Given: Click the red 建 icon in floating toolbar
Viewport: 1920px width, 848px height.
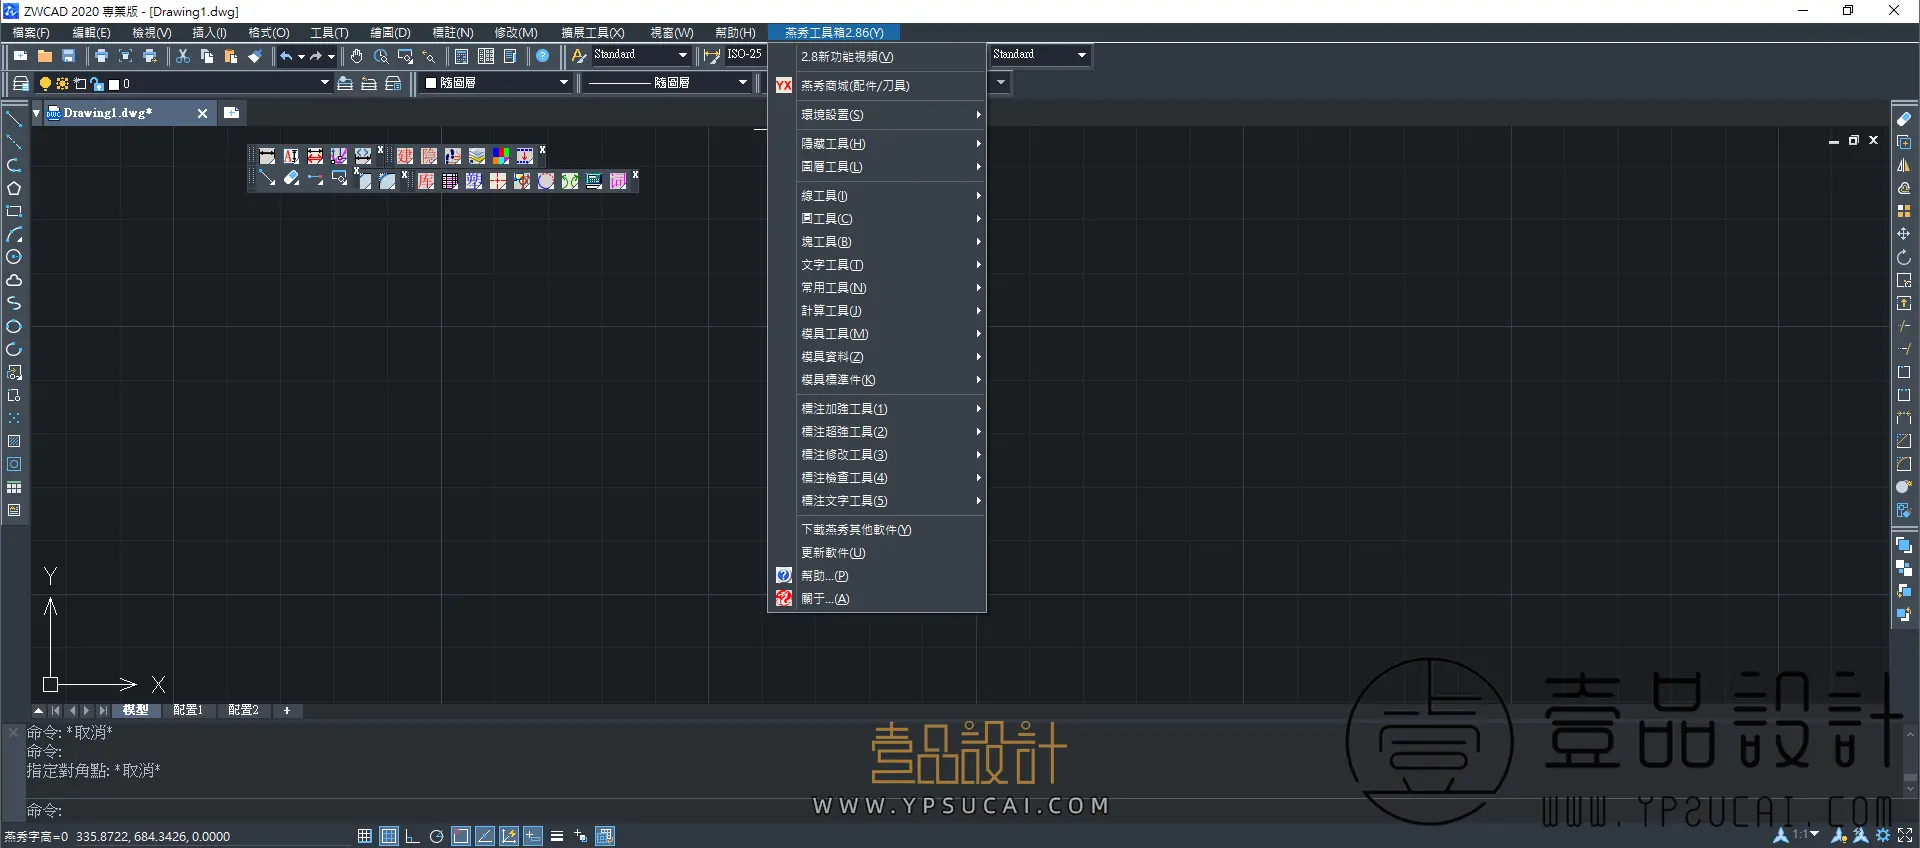Looking at the screenshot, I should [405, 156].
